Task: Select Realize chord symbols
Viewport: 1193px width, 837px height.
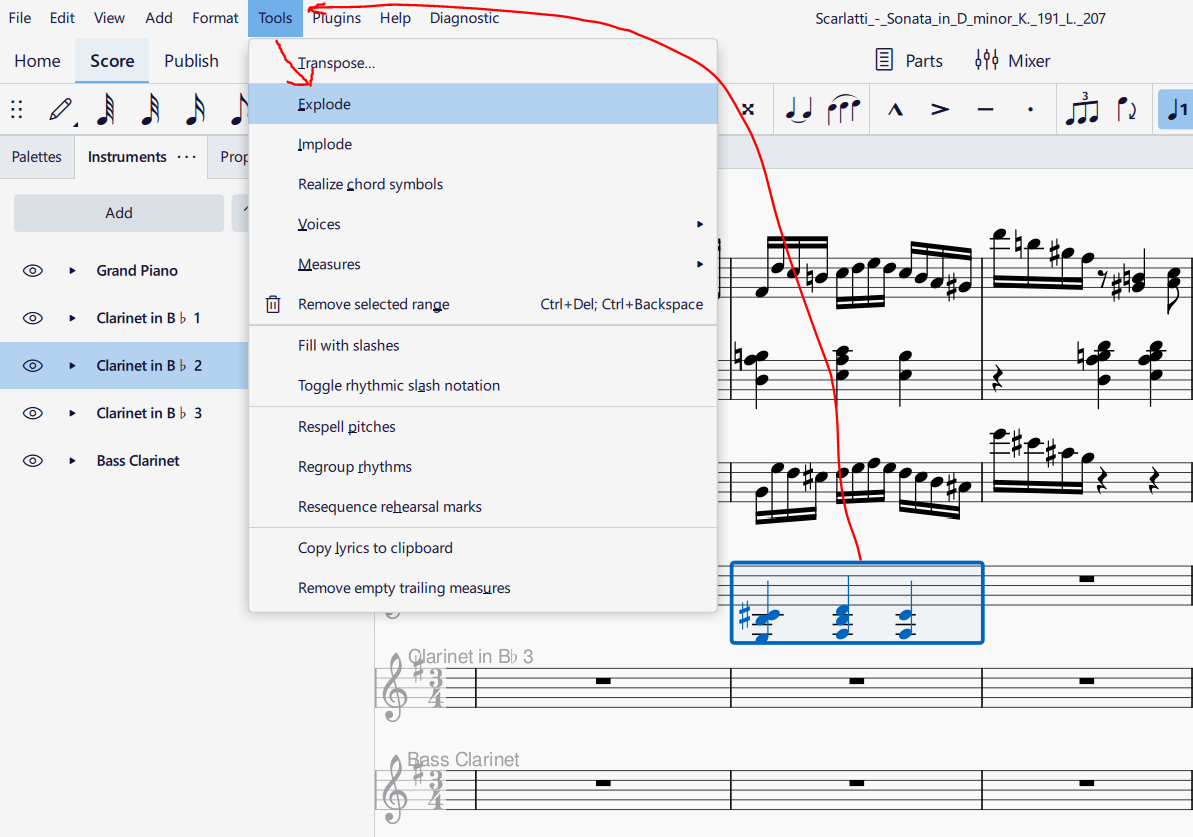Action: (483, 184)
